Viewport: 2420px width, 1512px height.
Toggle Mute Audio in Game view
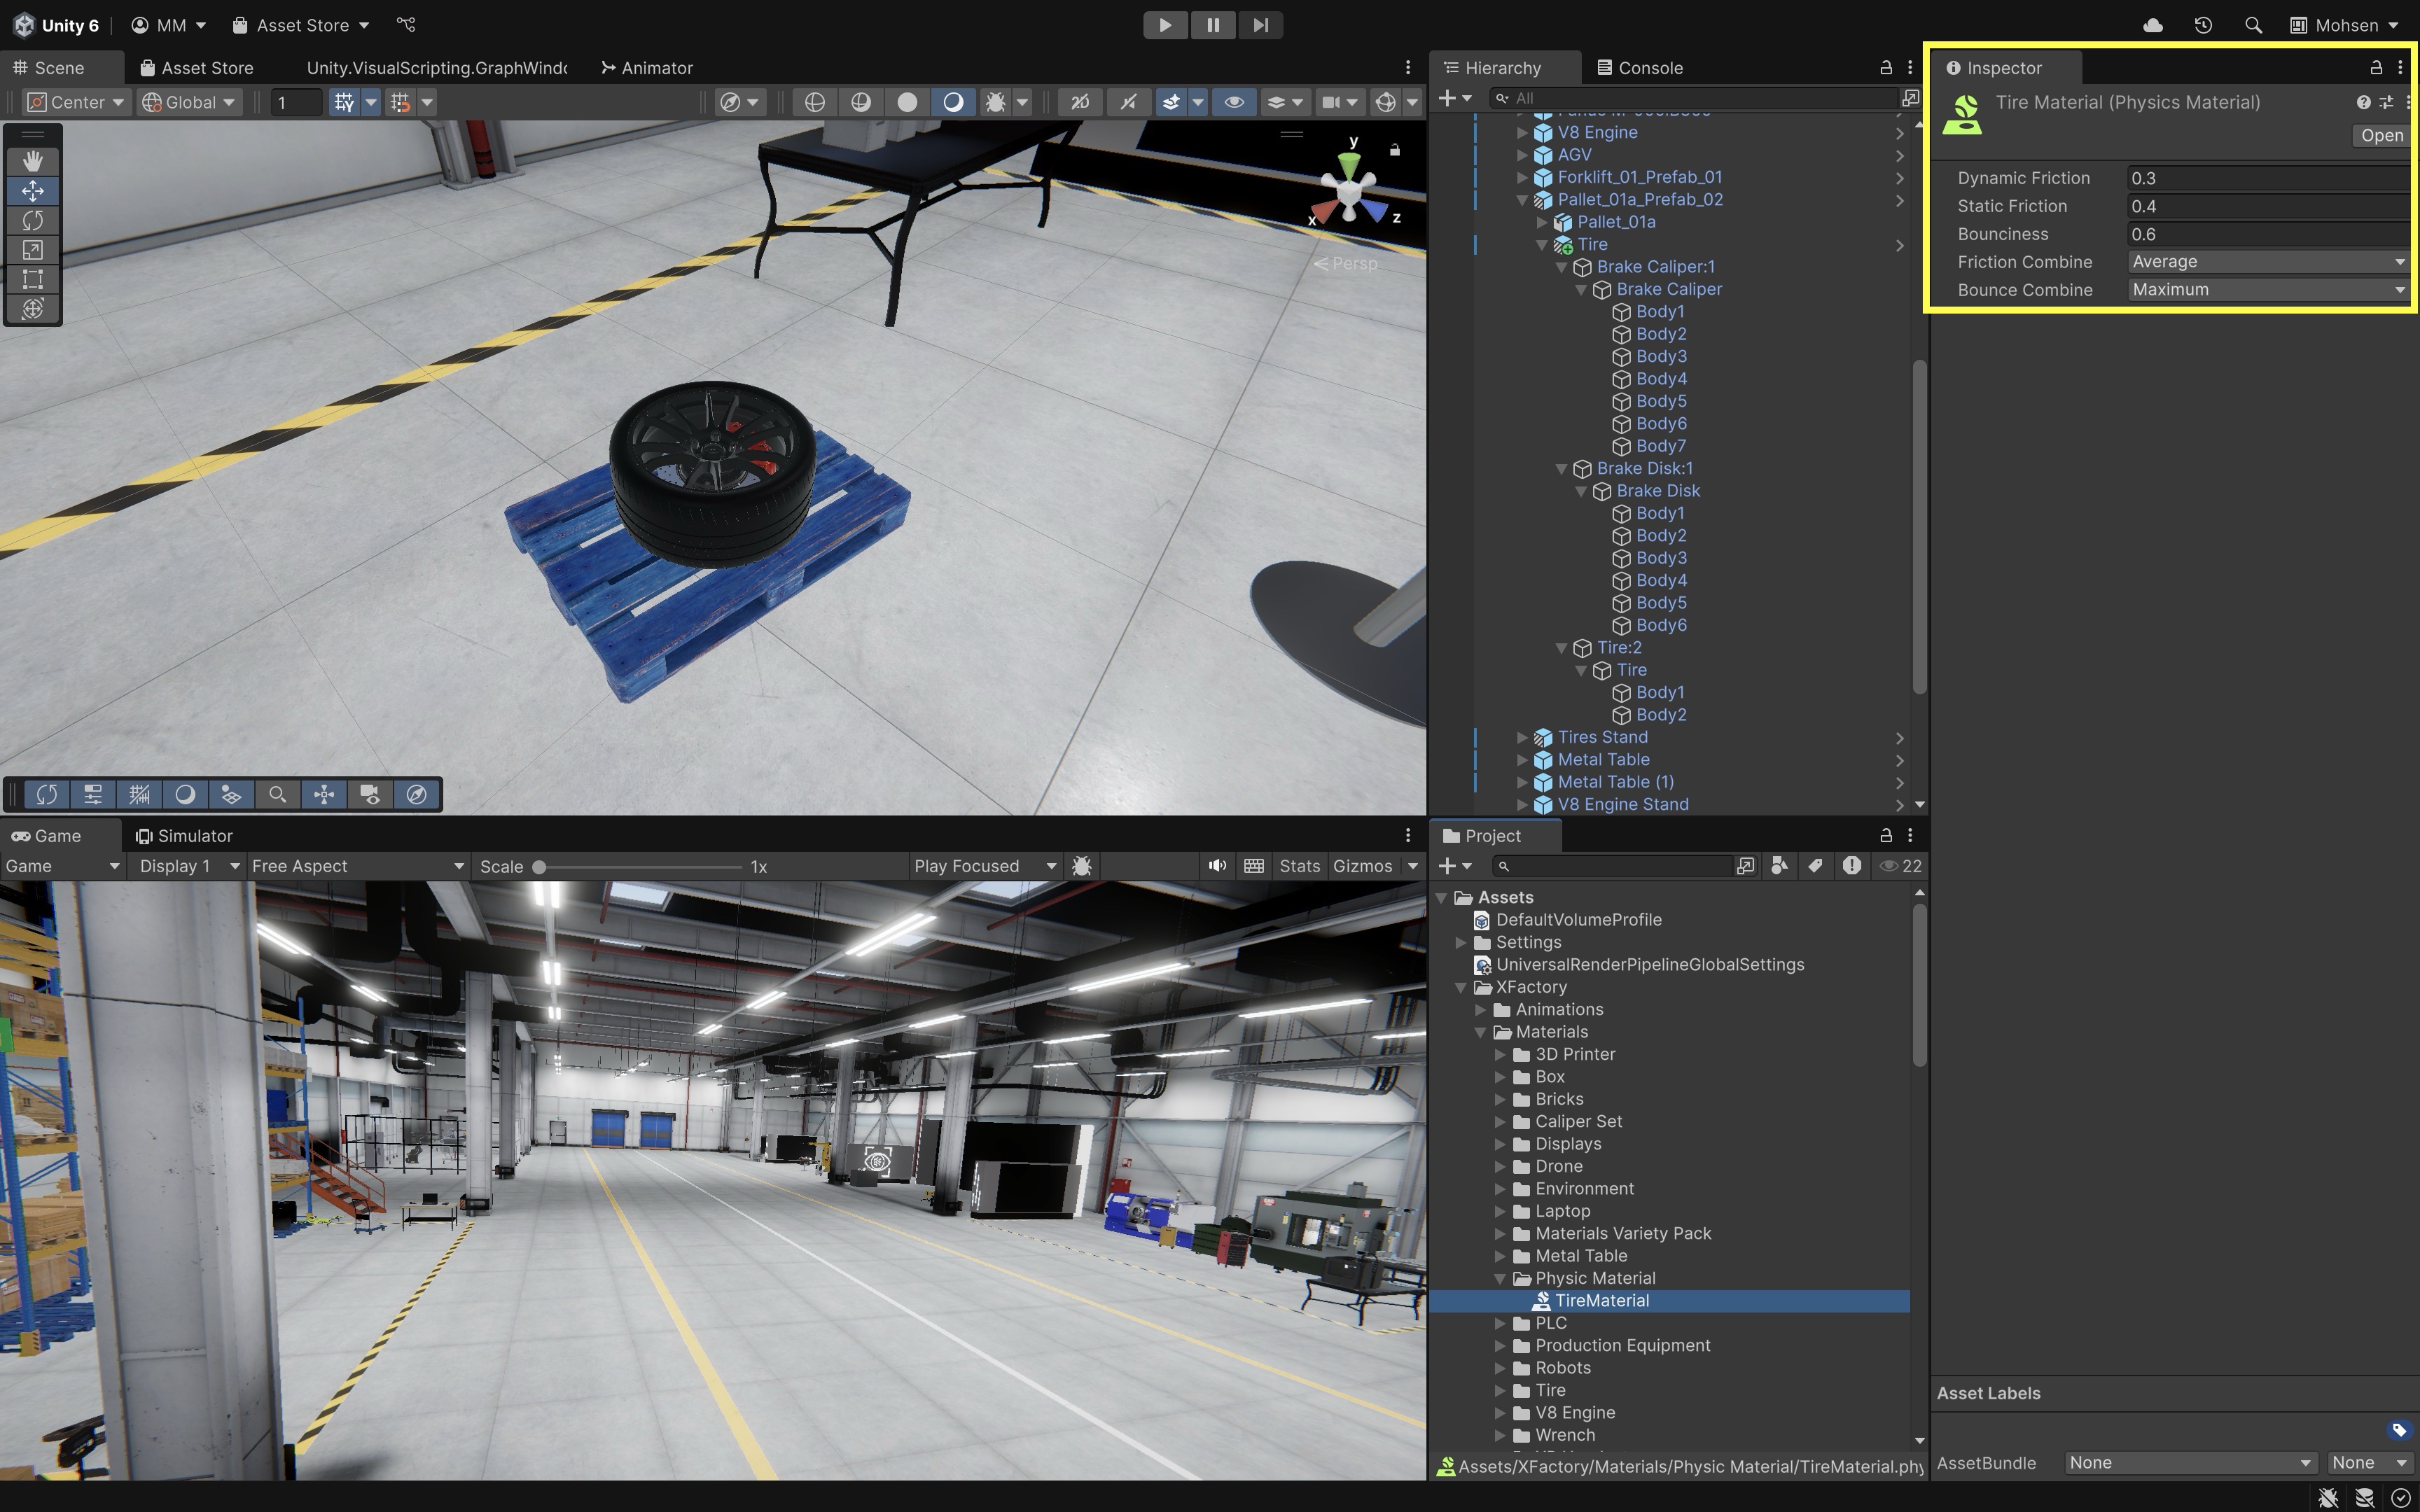pos(1216,866)
